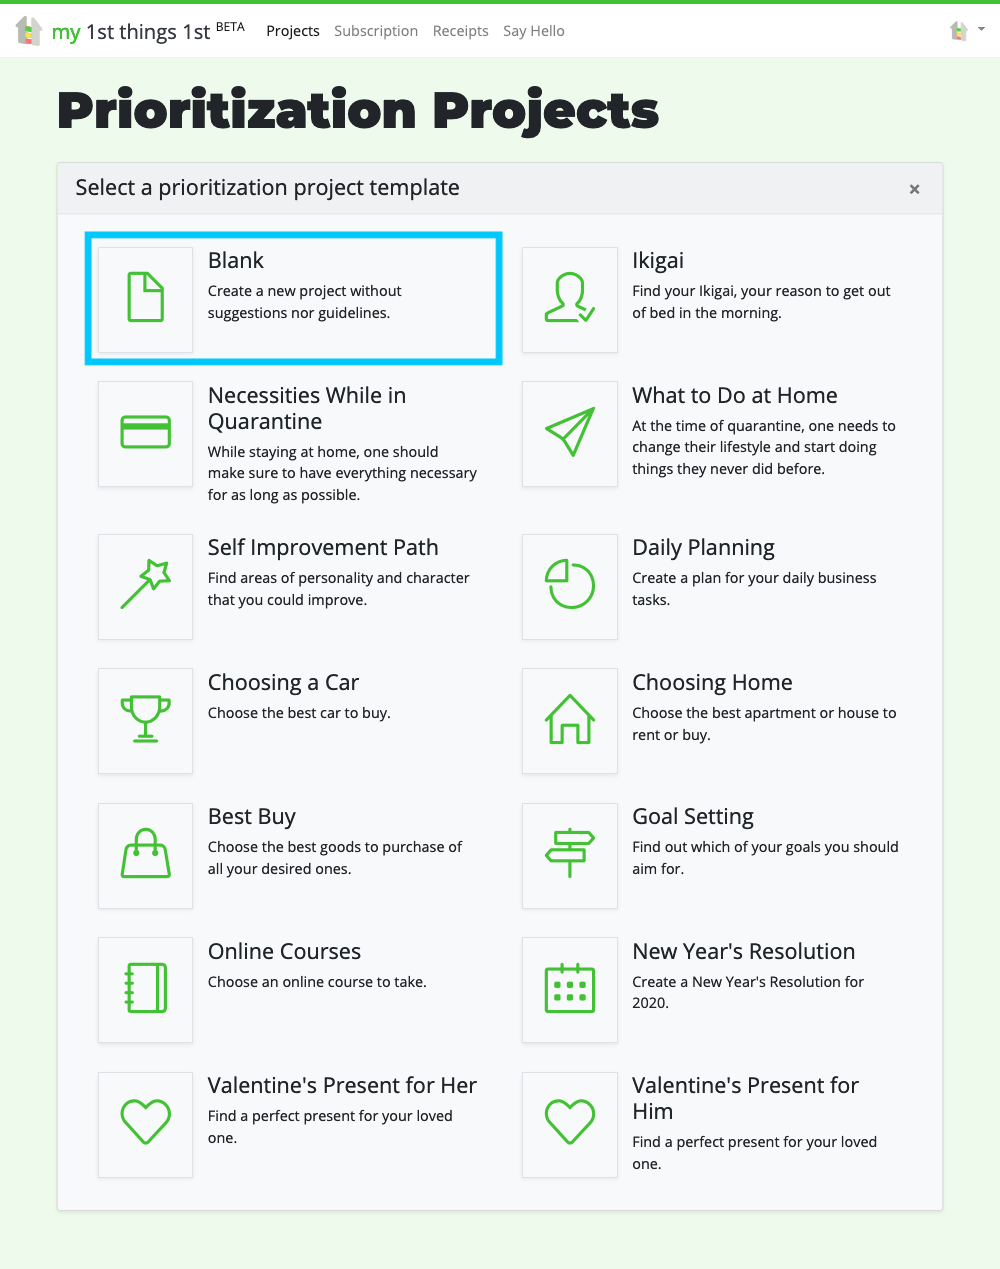Go to the Subscription page
1000x1269 pixels.
point(376,31)
